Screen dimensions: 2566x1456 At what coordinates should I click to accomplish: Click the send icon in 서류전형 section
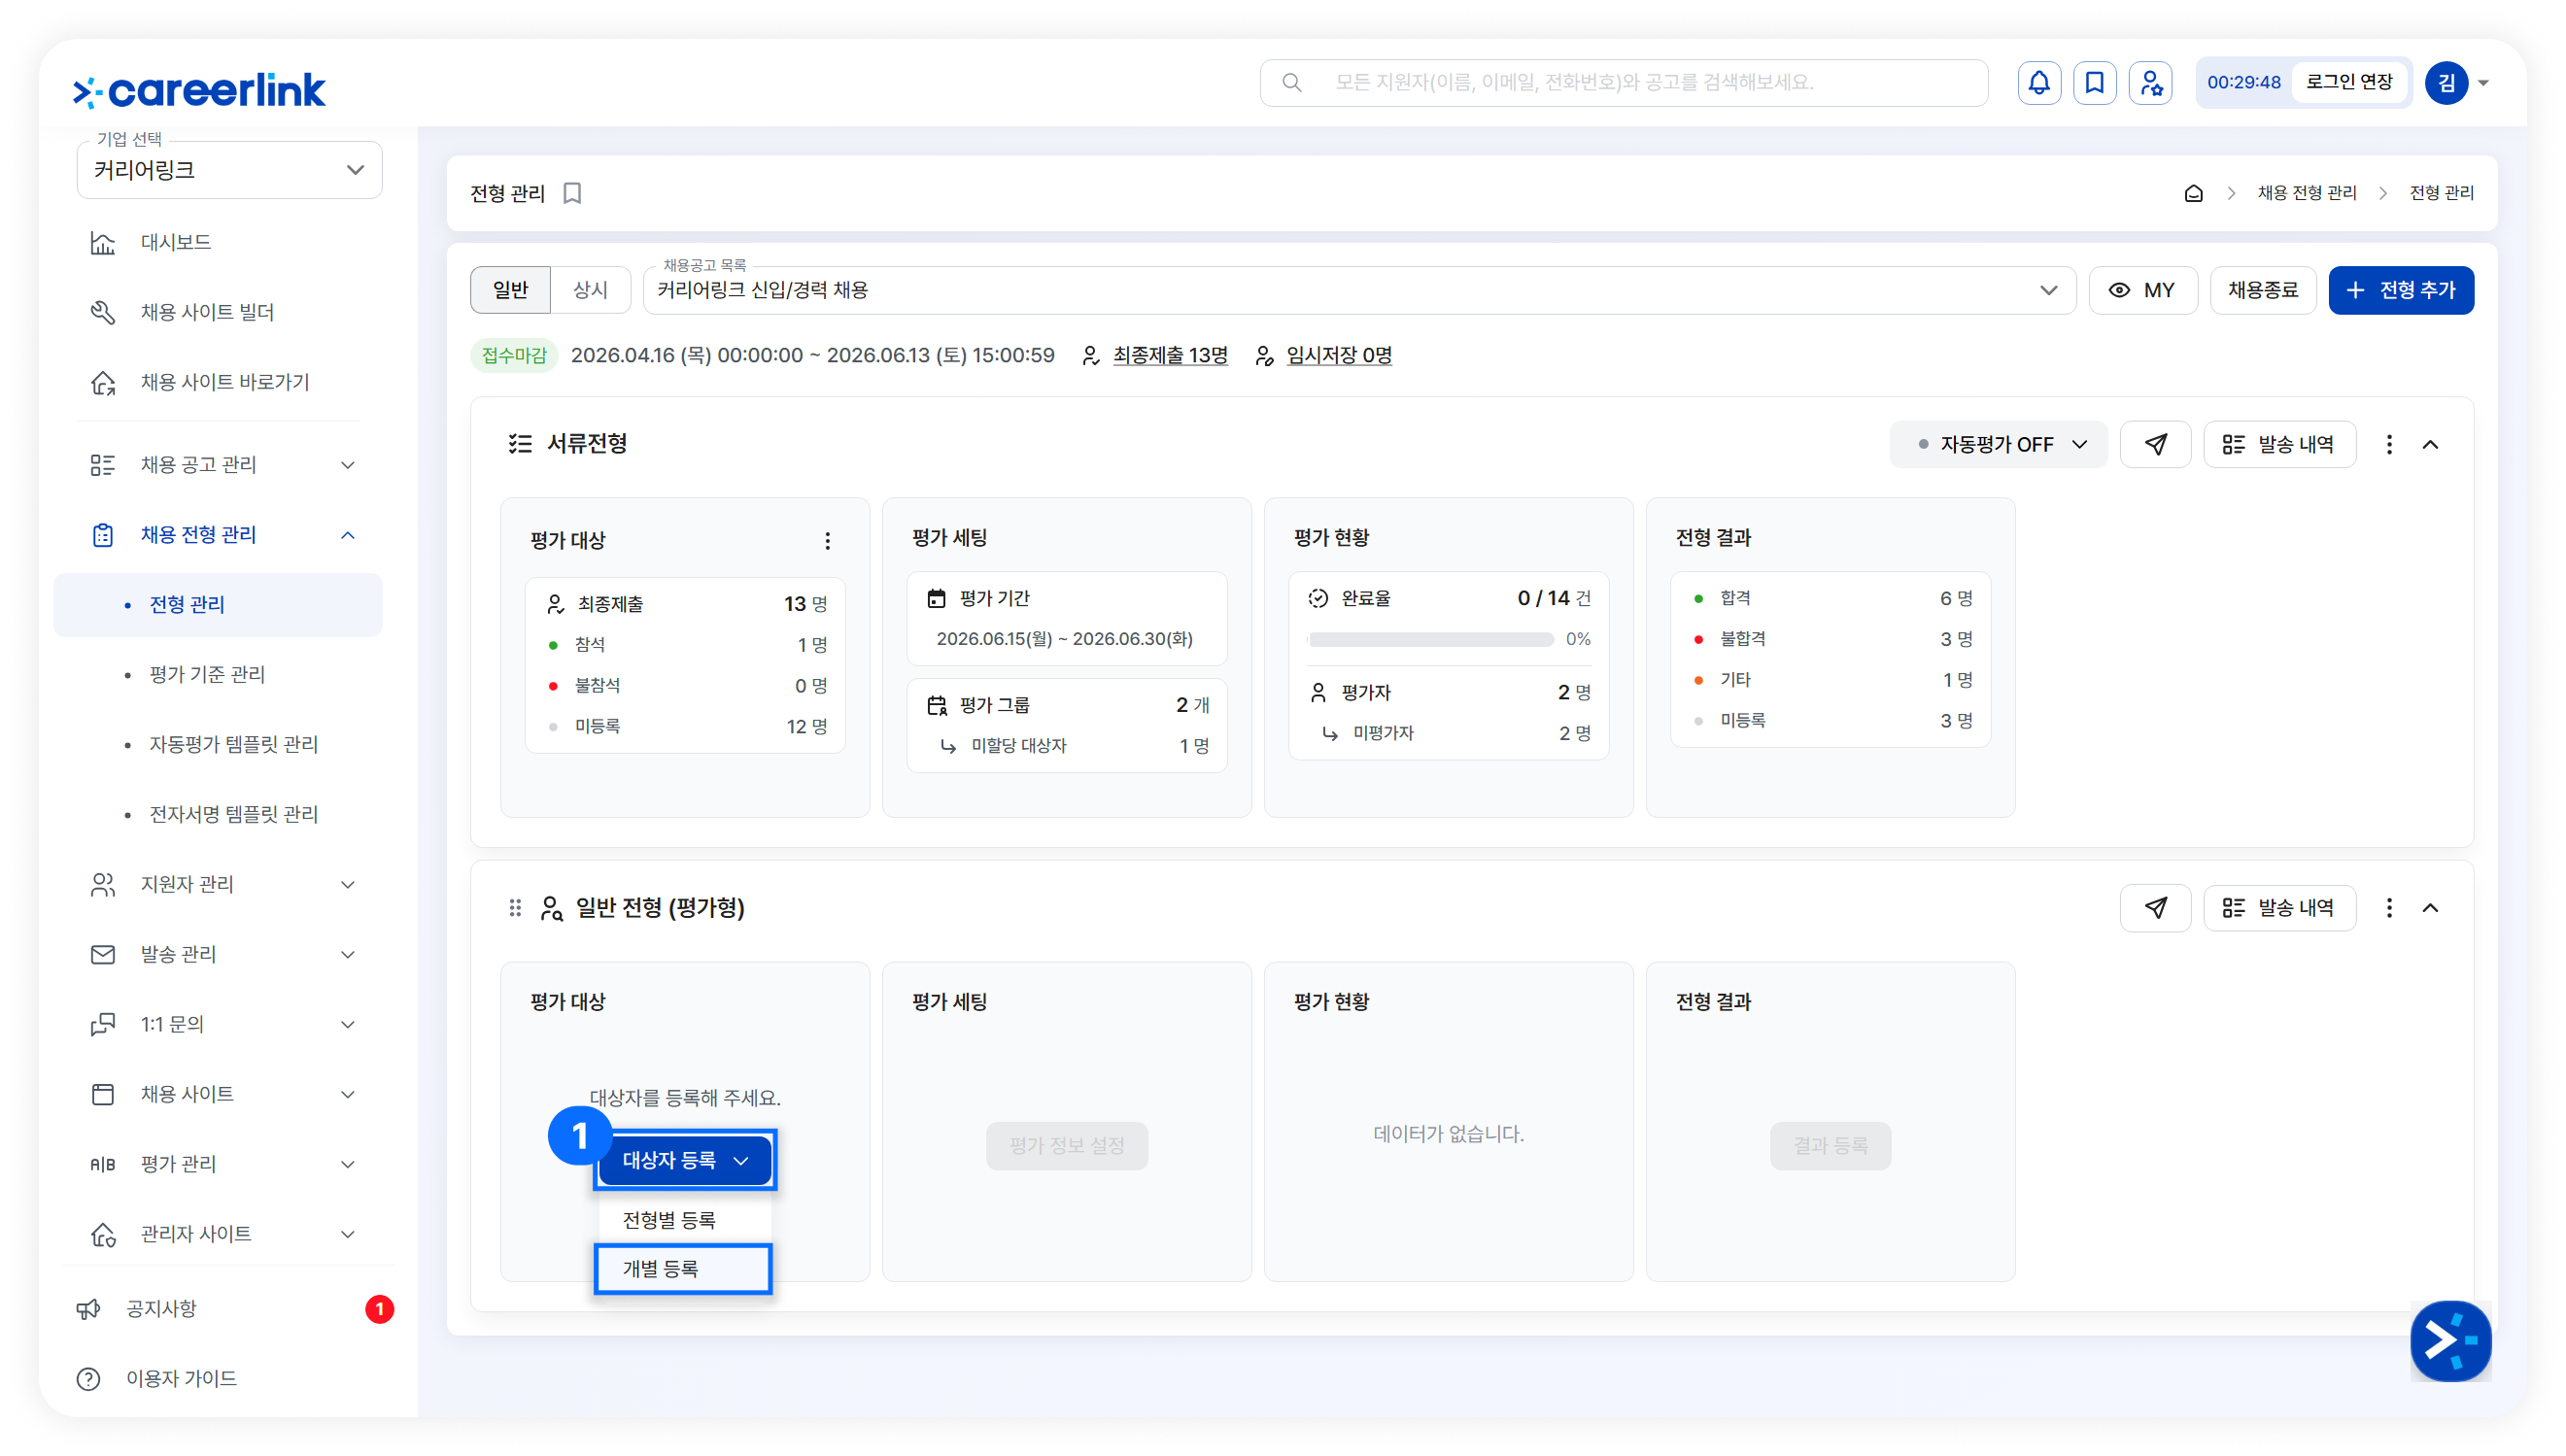(2155, 444)
